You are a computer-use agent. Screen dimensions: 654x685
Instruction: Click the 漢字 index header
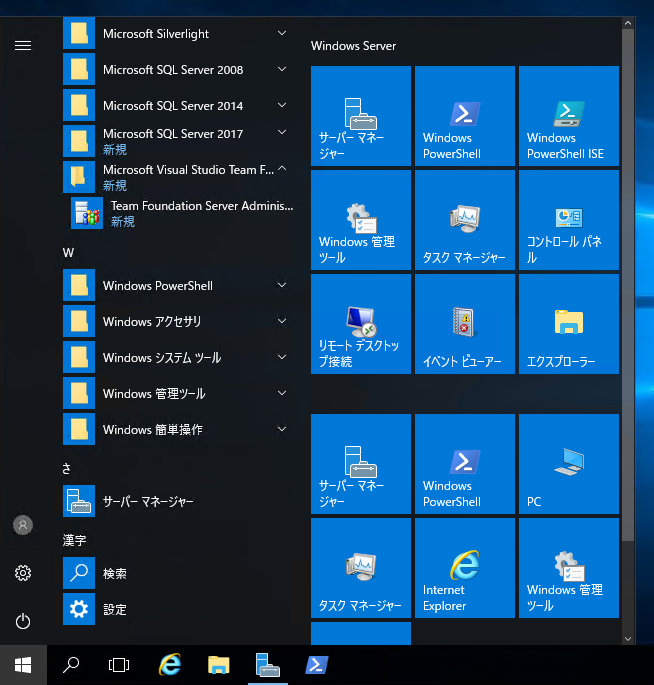[74, 541]
